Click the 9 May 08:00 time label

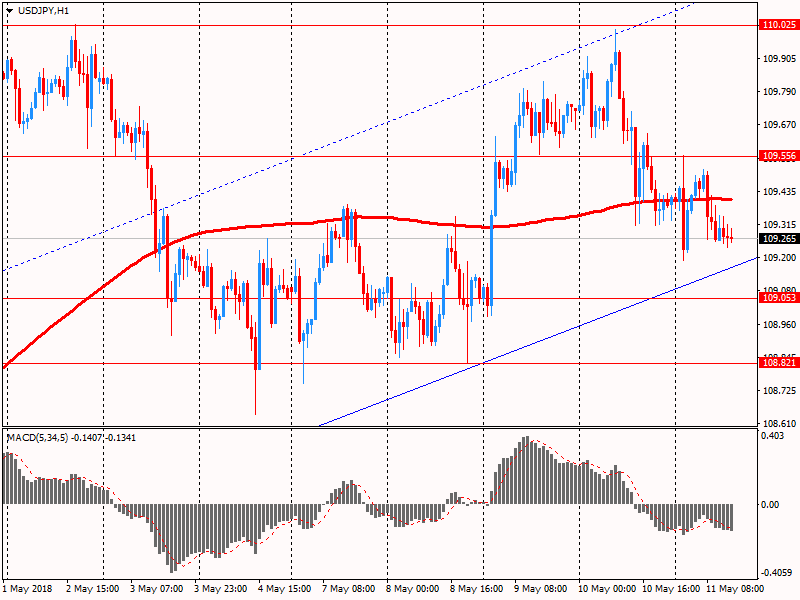click(x=540, y=589)
